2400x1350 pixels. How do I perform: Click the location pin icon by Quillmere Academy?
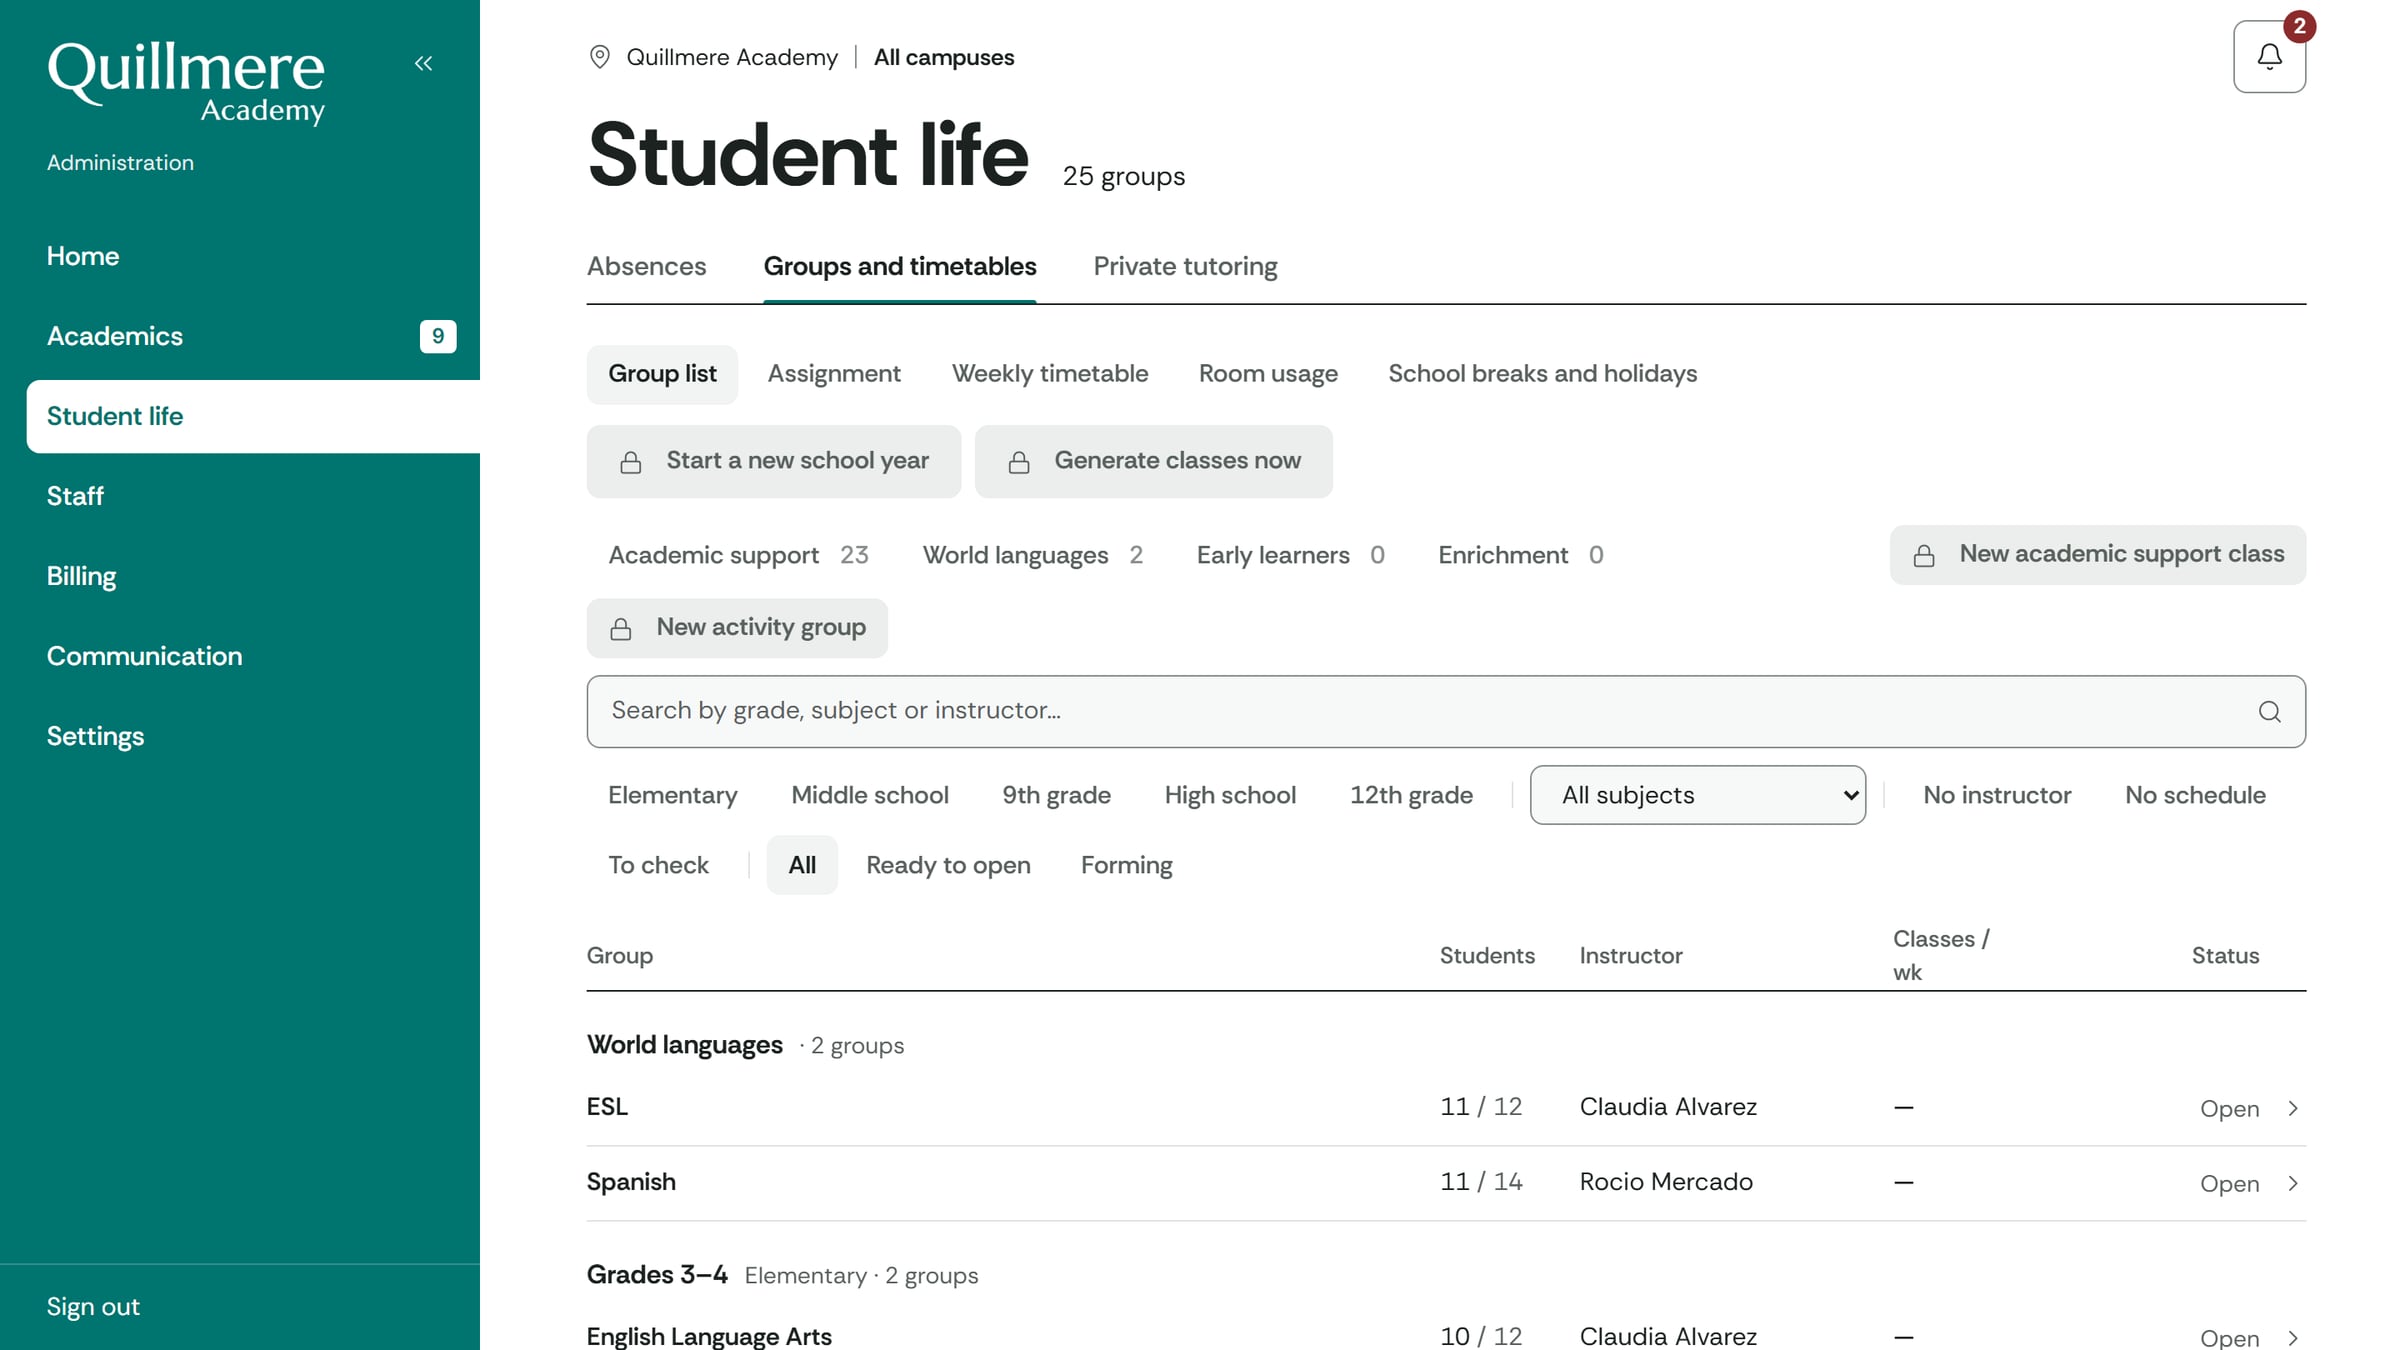pos(600,57)
